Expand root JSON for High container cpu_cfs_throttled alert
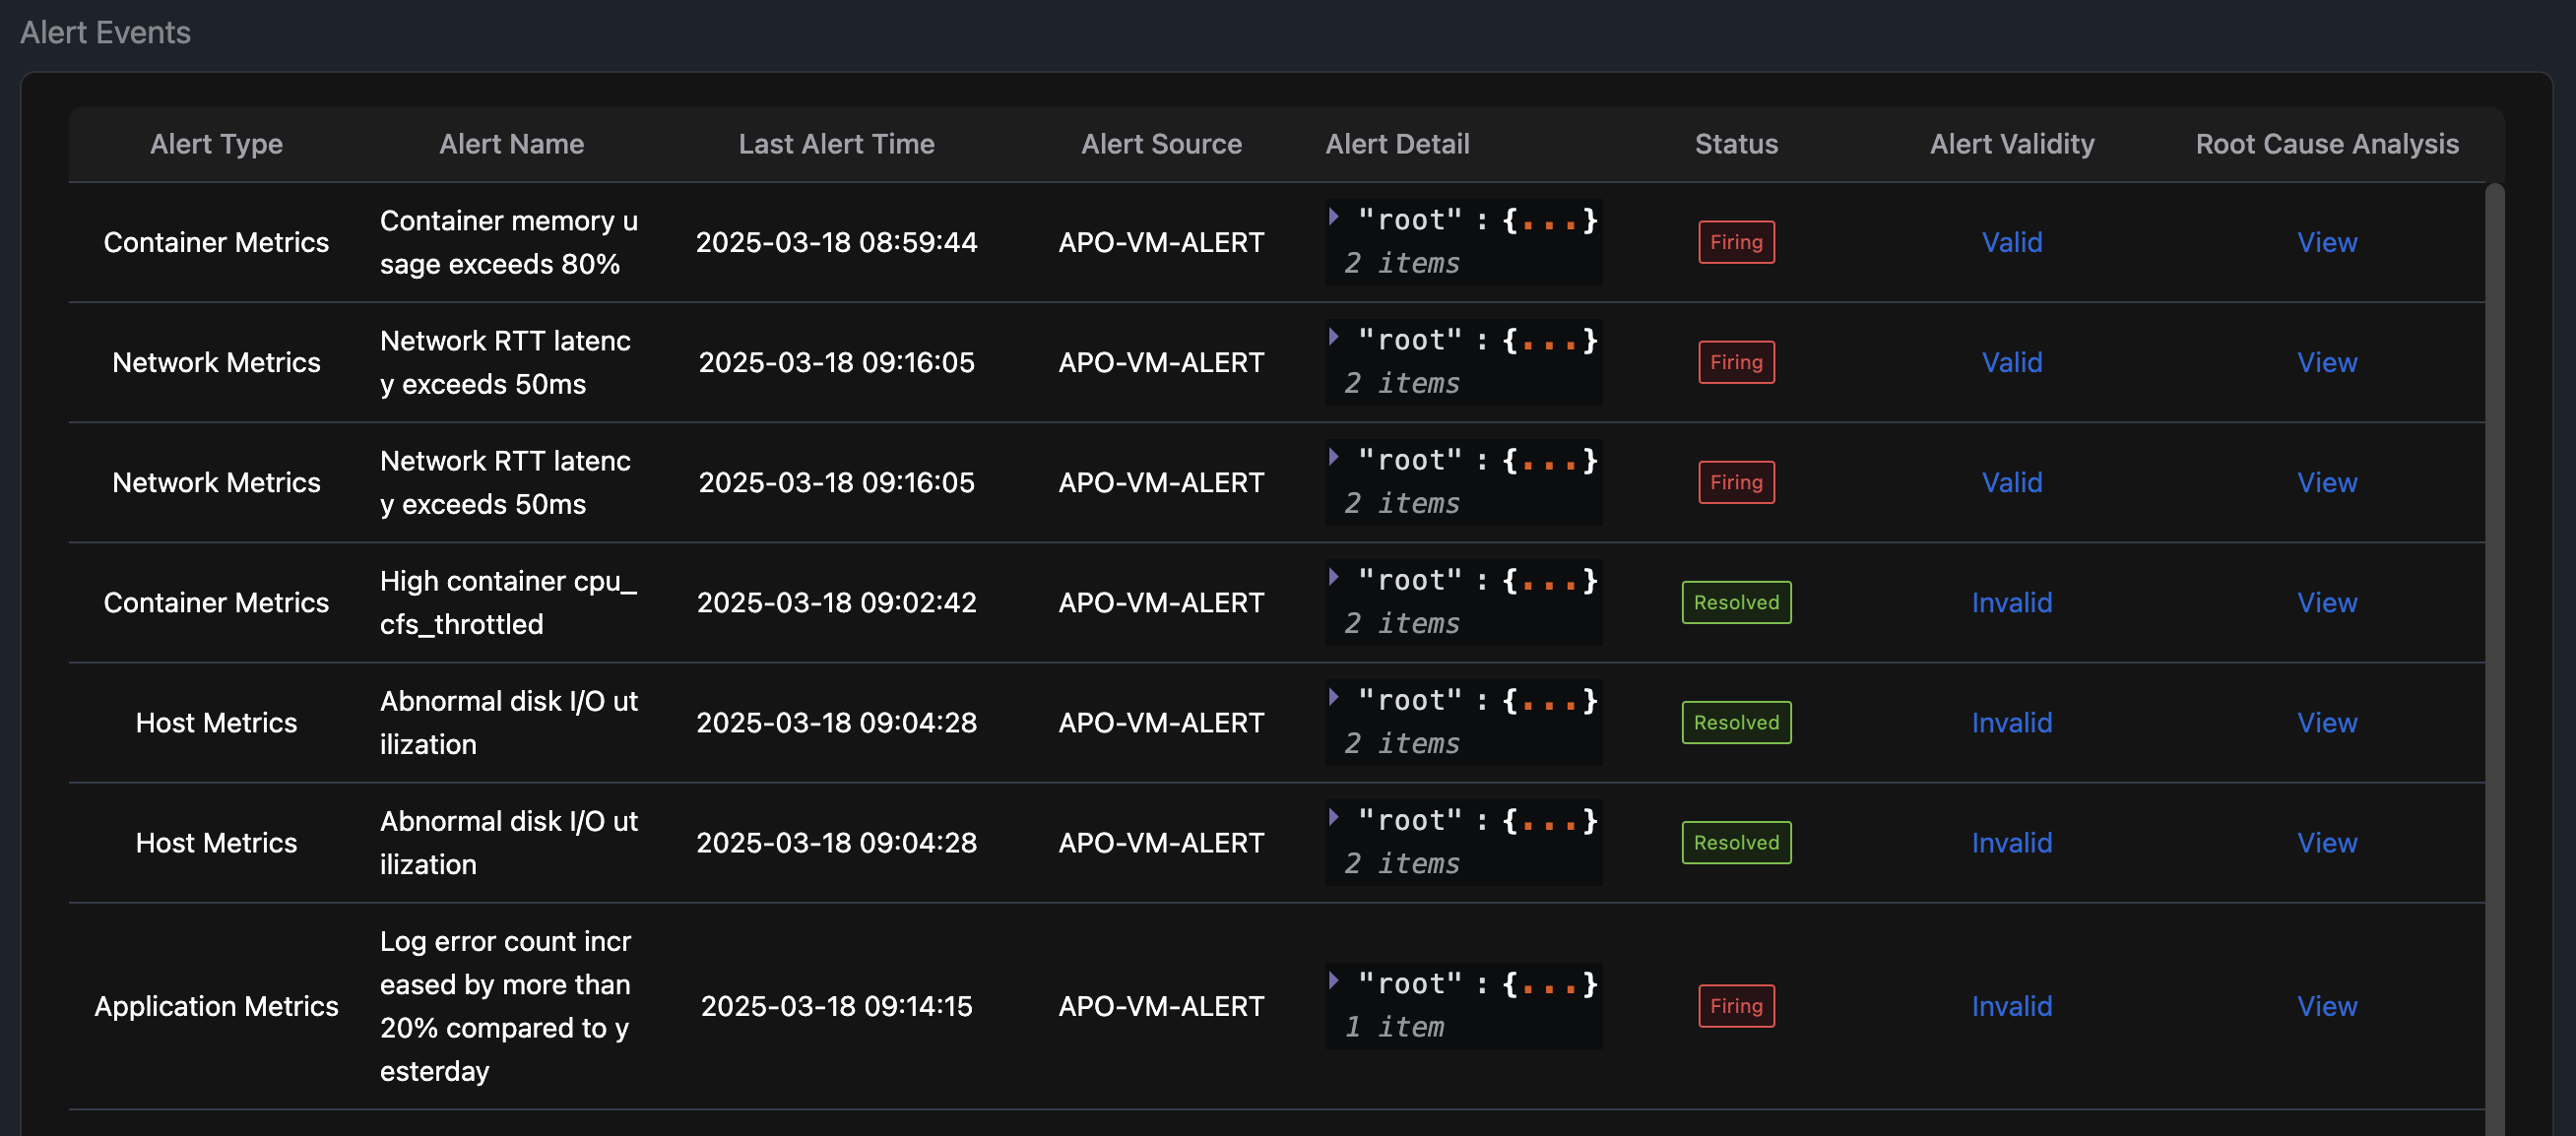The height and width of the screenshot is (1136, 2576). [1334, 577]
